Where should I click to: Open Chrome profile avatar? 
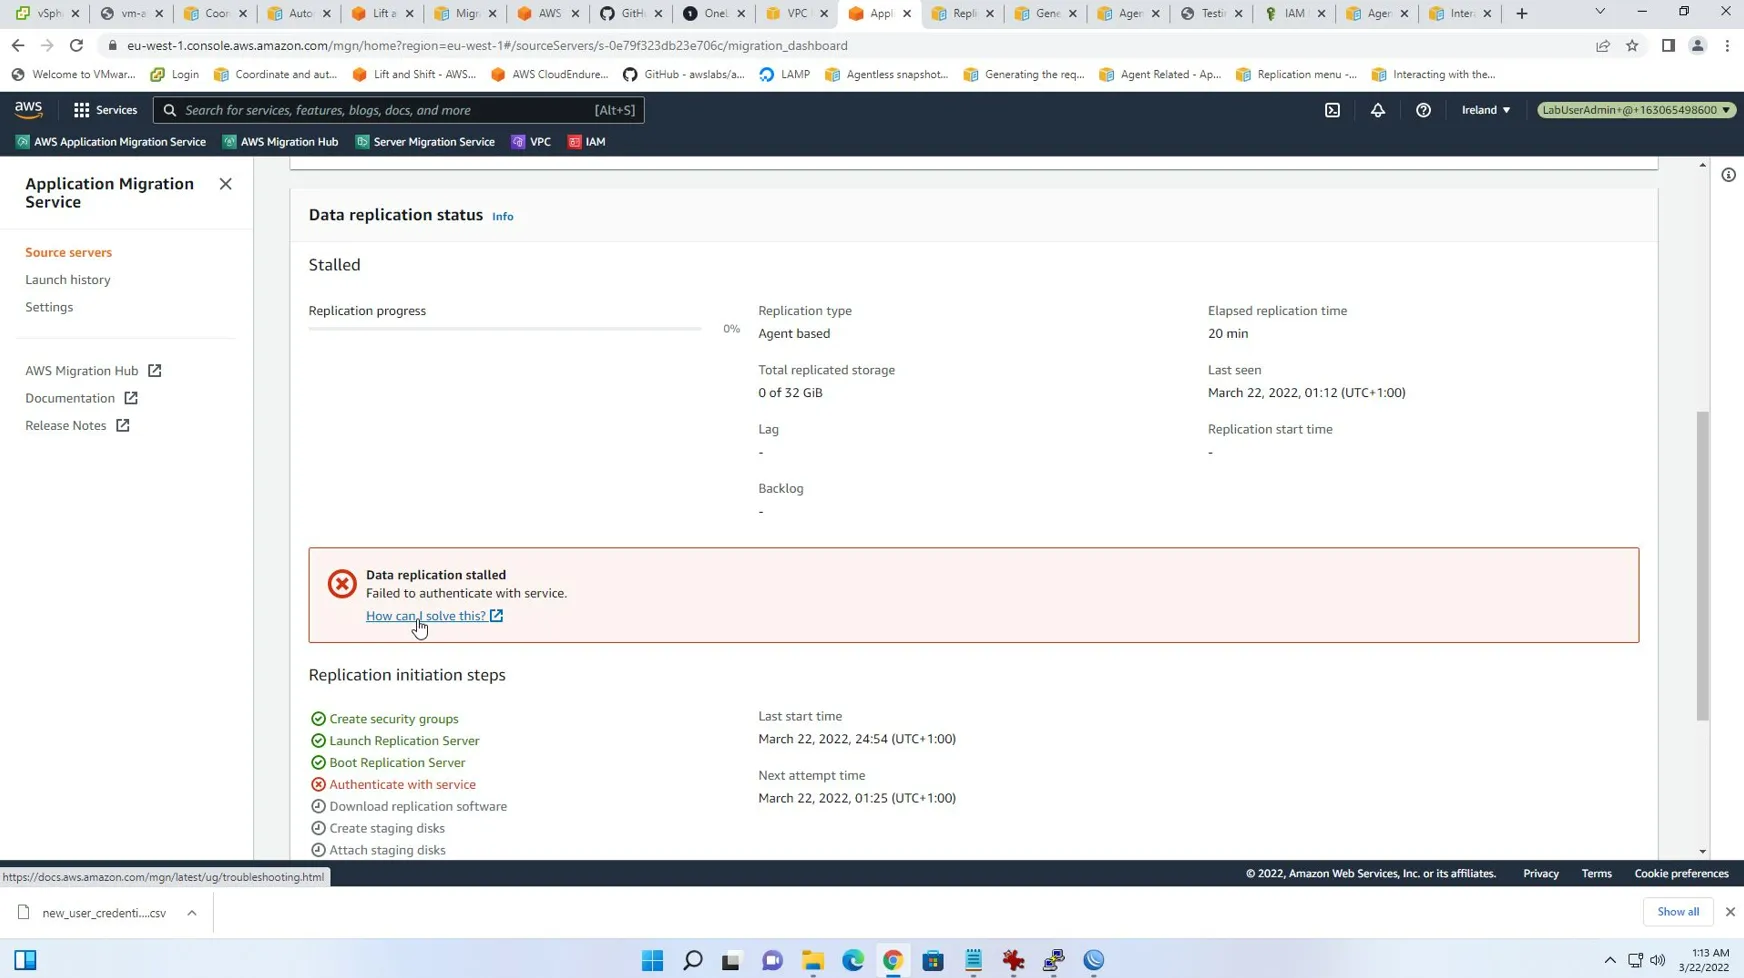coord(1697,45)
